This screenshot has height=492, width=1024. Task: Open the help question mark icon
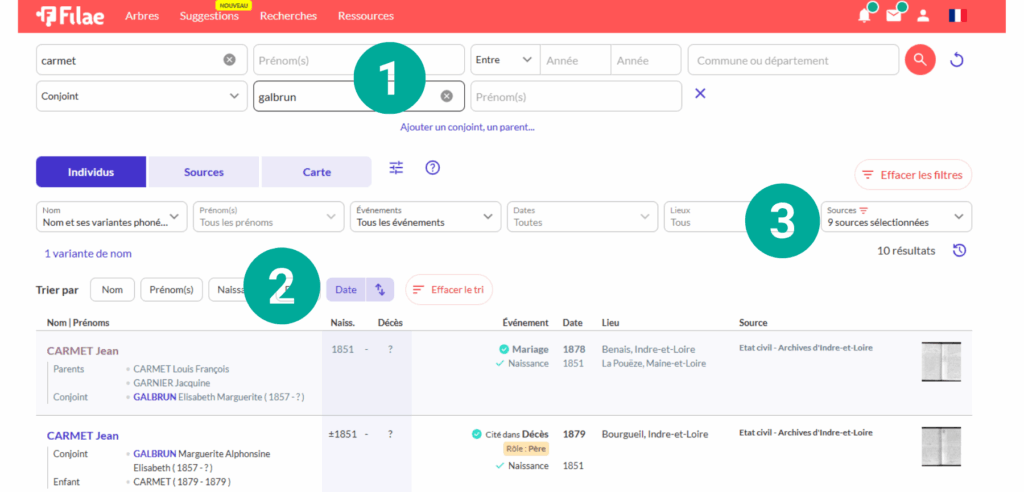(x=433, y=168)
